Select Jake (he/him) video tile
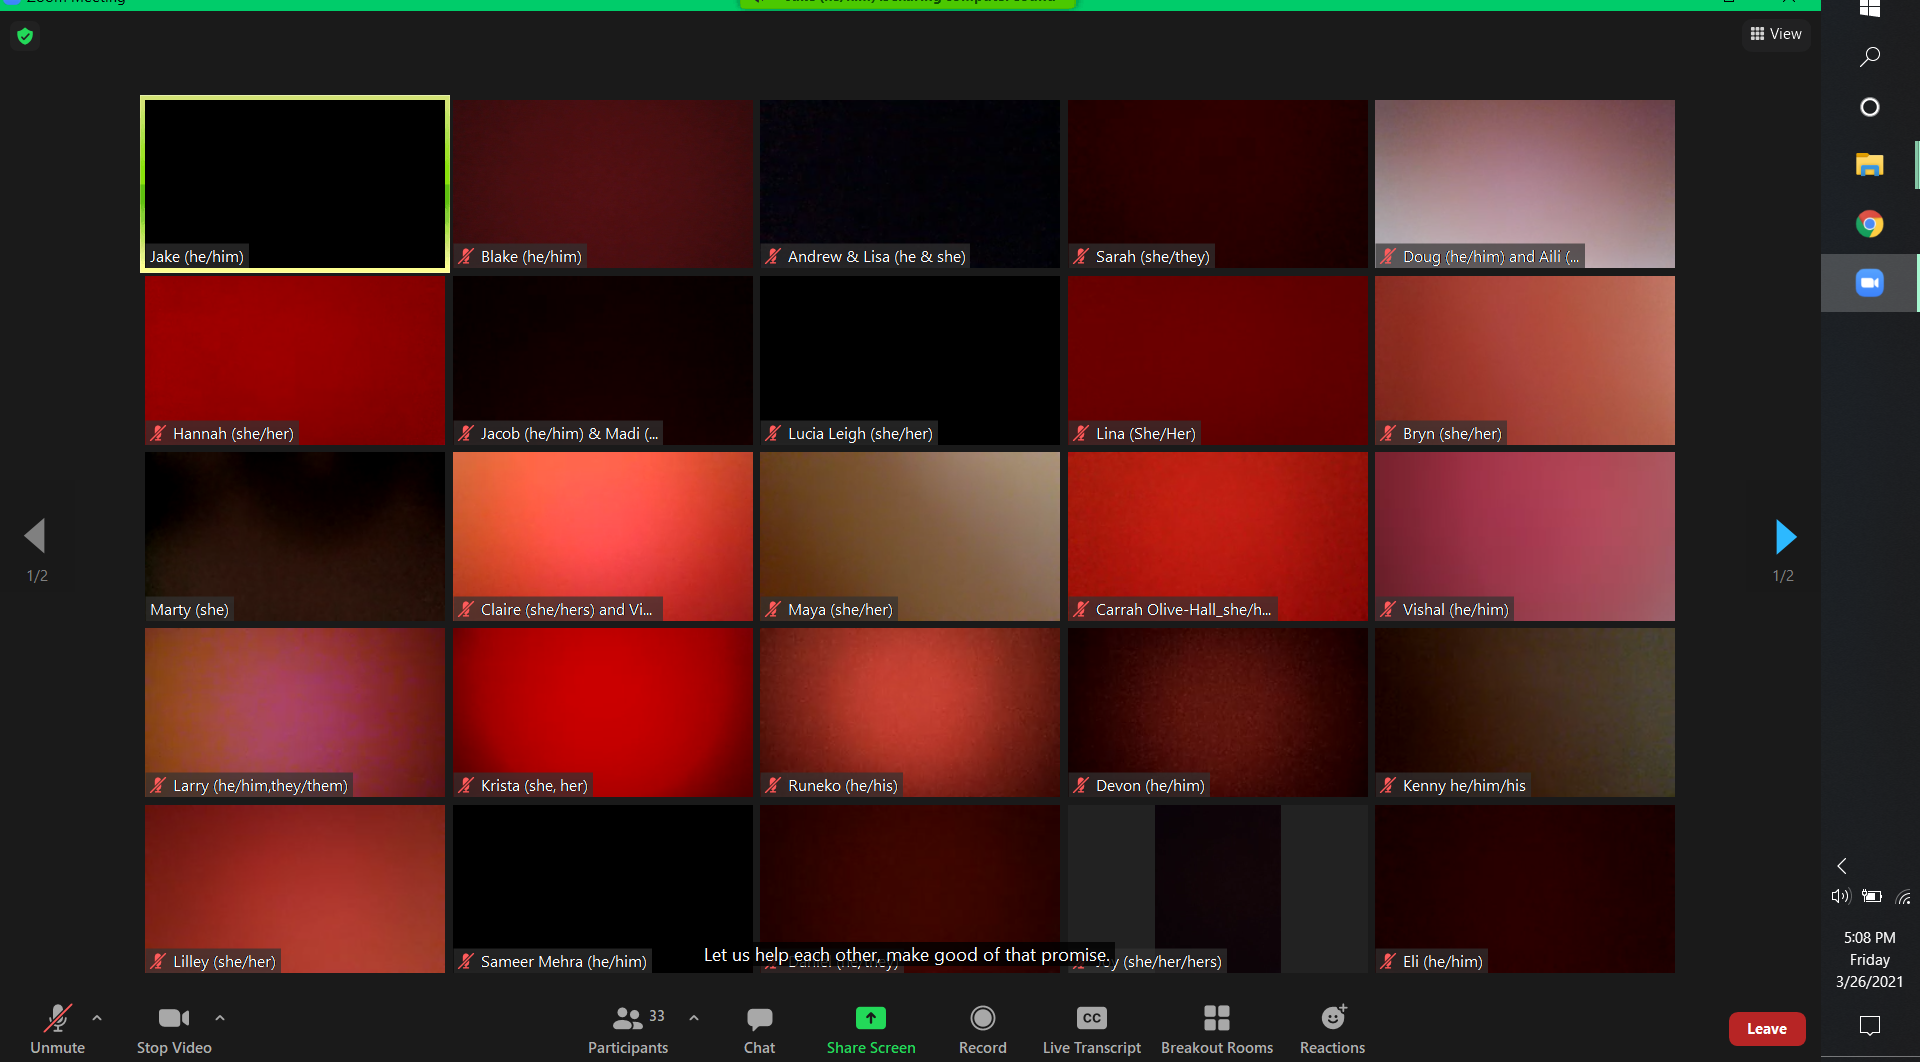Image resolution: width=1920 pixels, height=1062 pixels. 295,184
